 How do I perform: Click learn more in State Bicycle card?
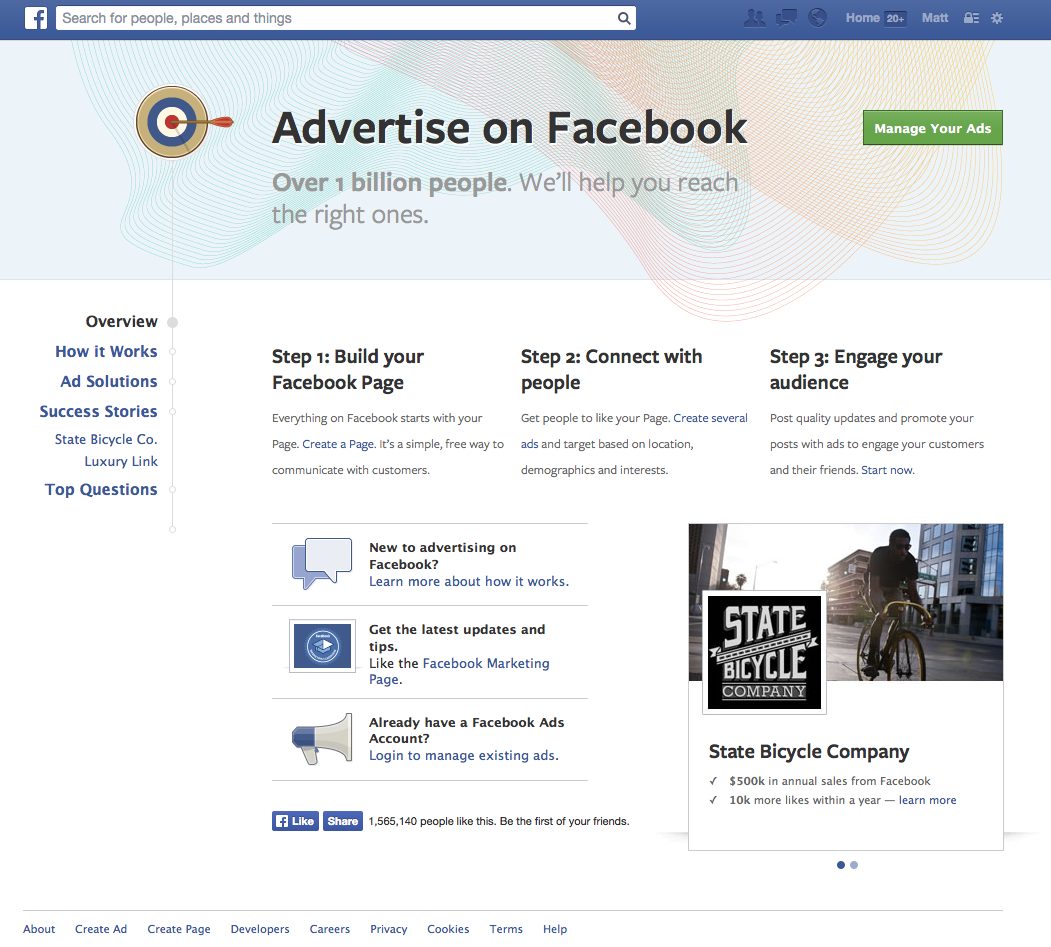coord(927,800)
